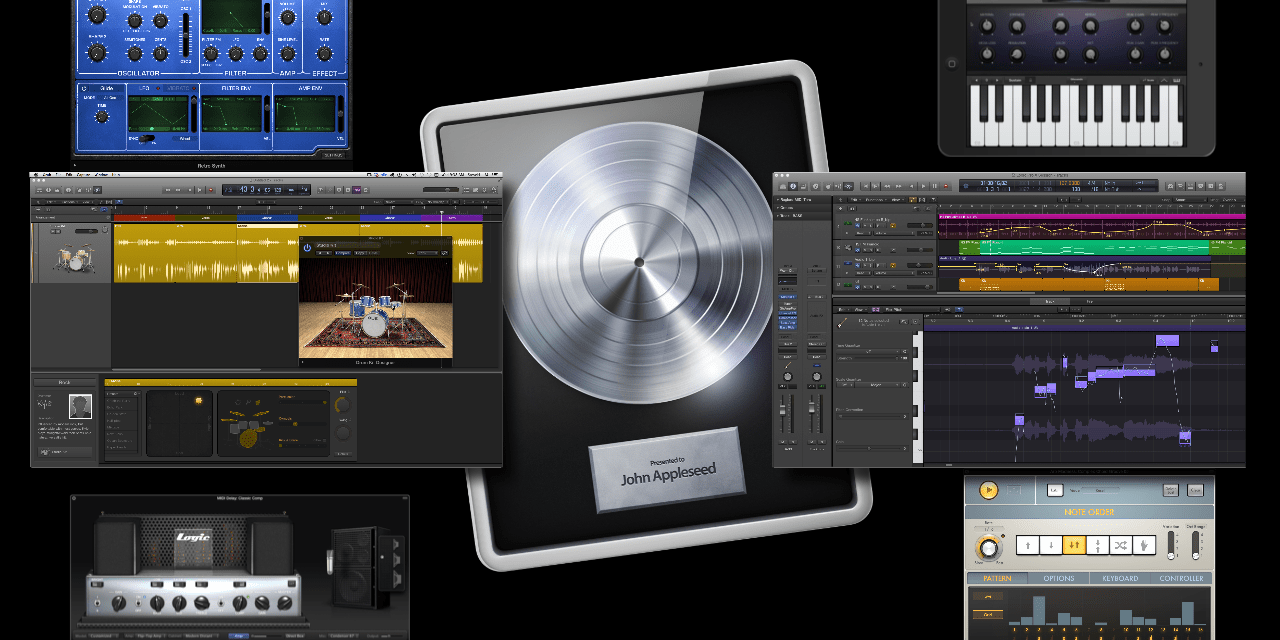Open the CONTROLLER tab in the arpeggiator
1280x640 pixels.
pos(1181,578)
